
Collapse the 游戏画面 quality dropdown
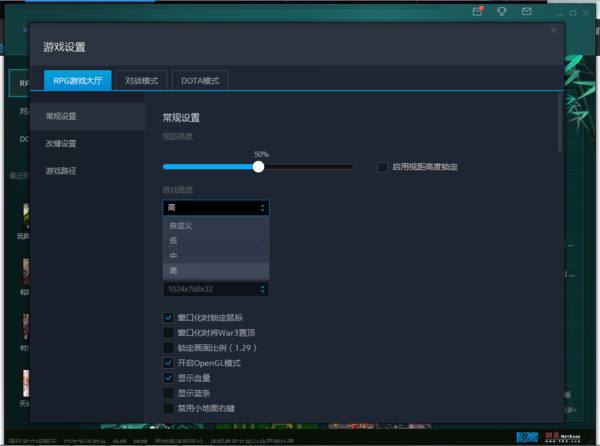tap(215, 208)
